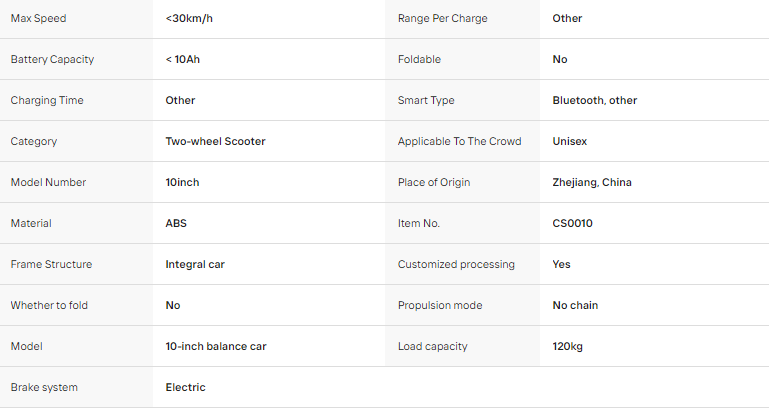Click the 120kg load capacity value
The height and width of the screenshot is (409, 769).
(x=567, y=346)
